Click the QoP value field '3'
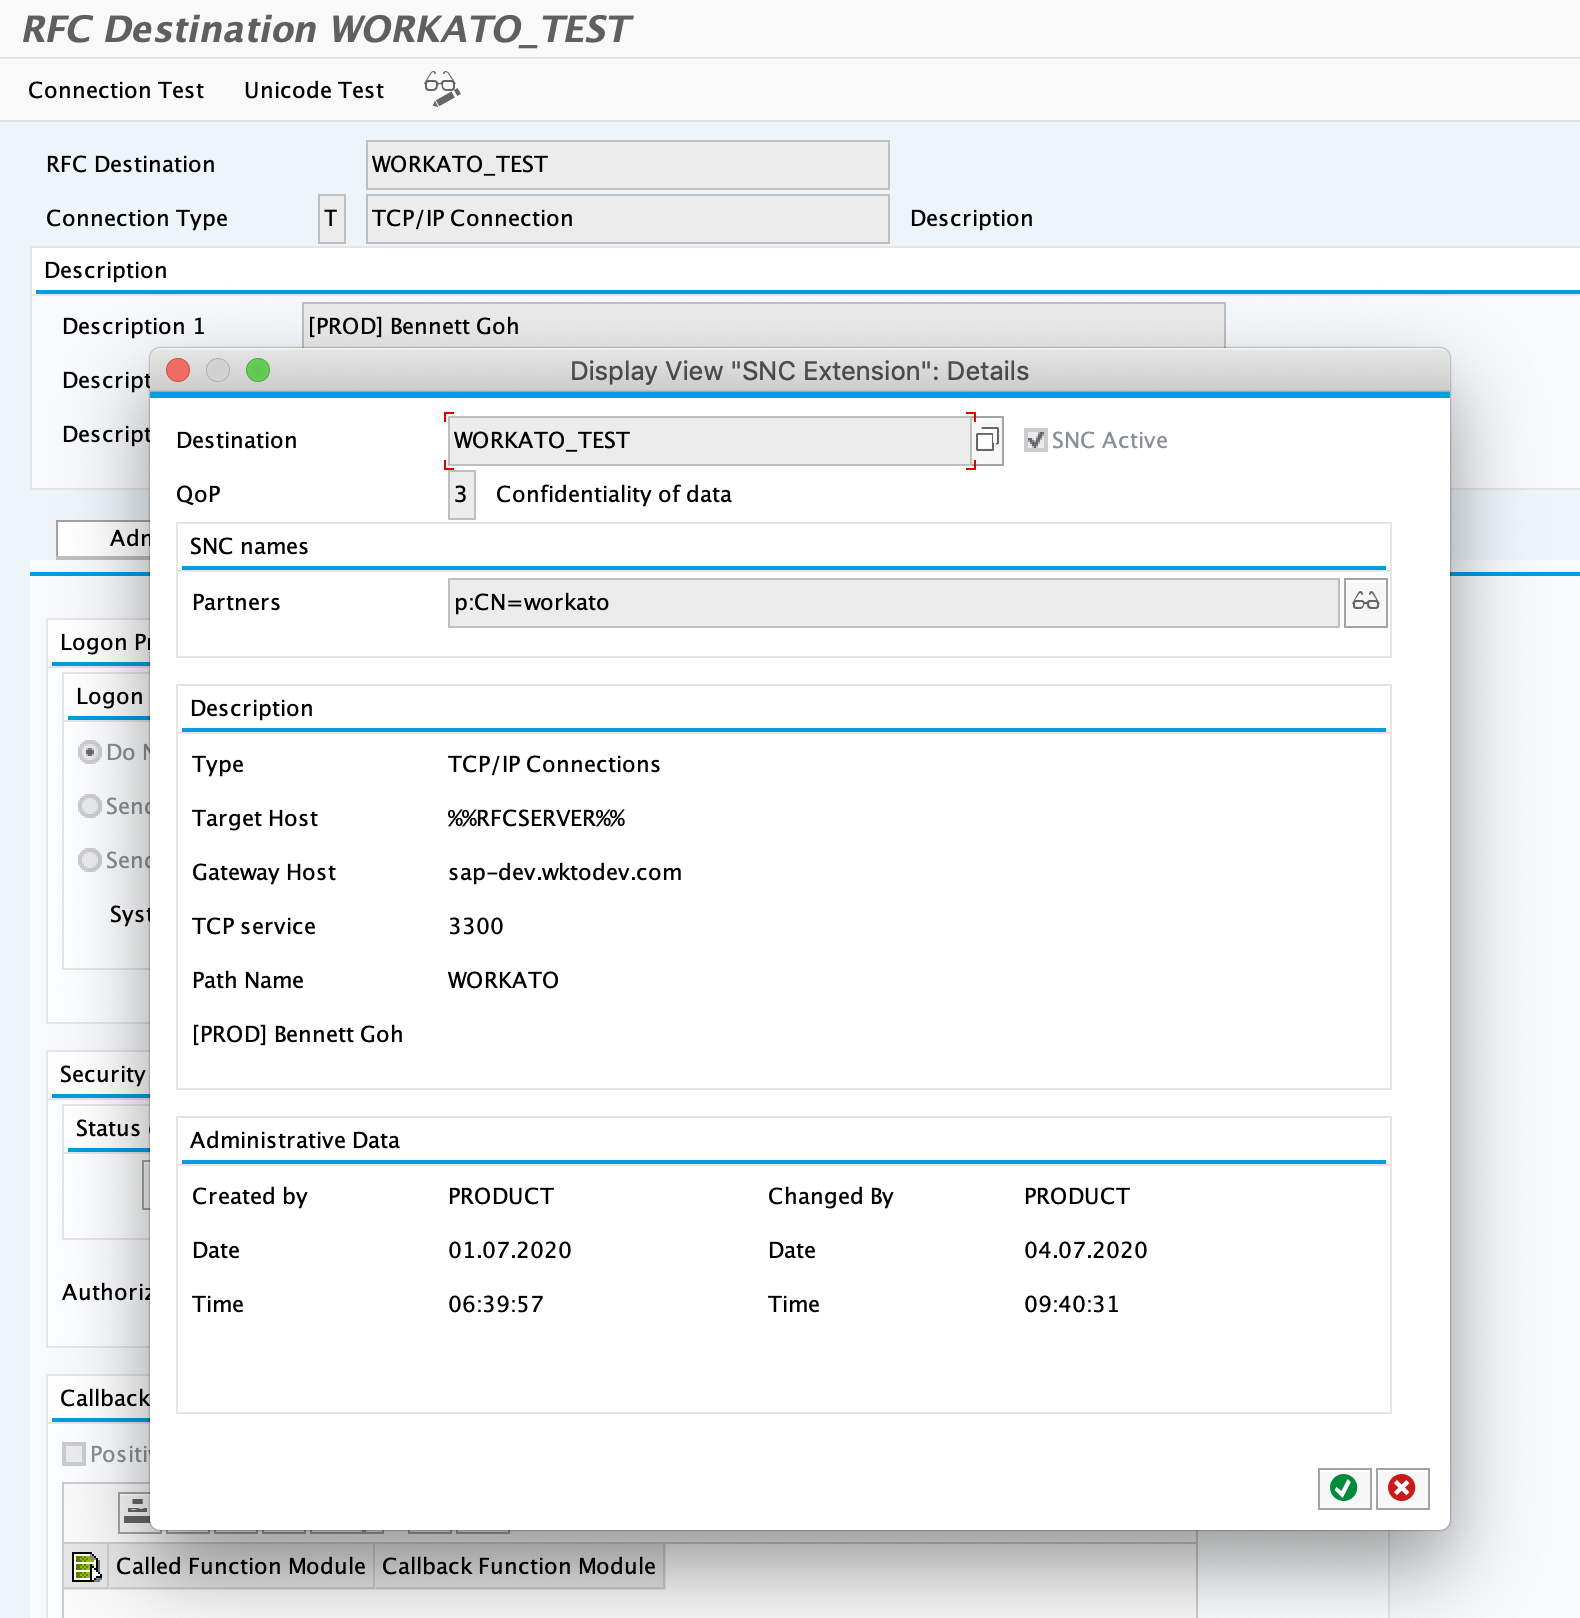The width and height of the screenshot is (1580, 1618). tap(461, 494)
